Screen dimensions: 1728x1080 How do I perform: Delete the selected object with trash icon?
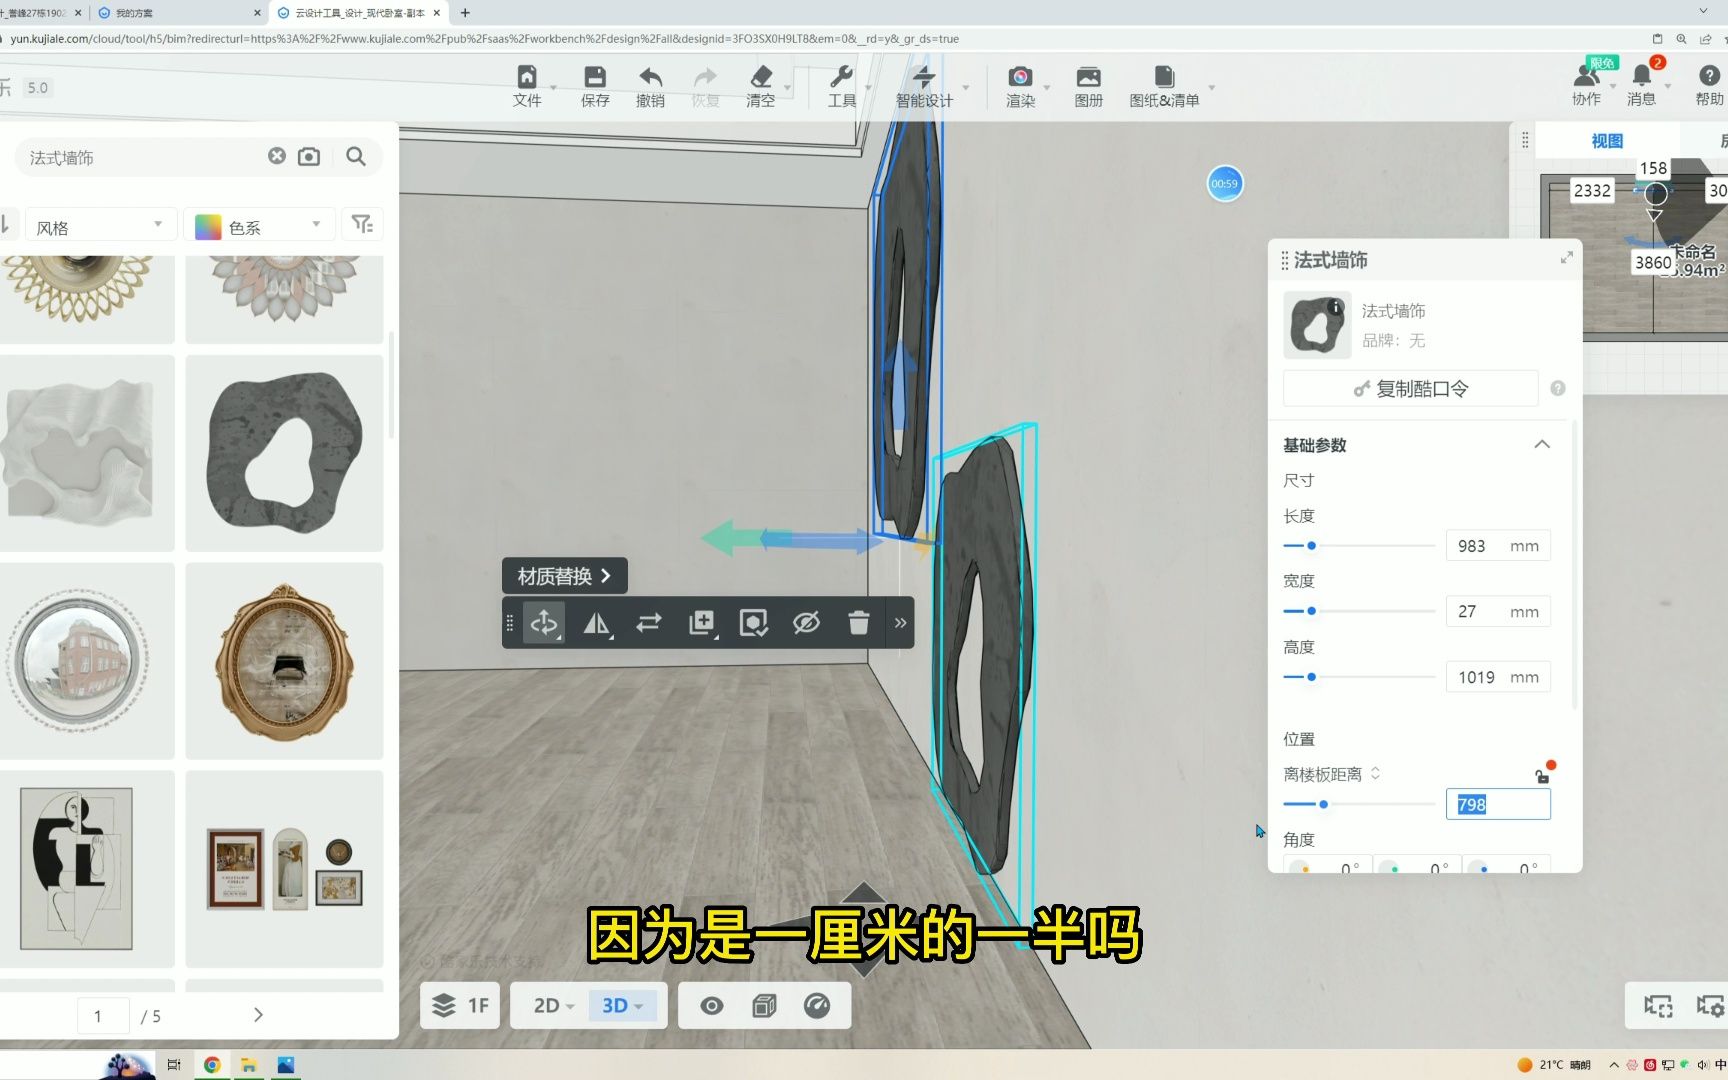pos(858,623)
